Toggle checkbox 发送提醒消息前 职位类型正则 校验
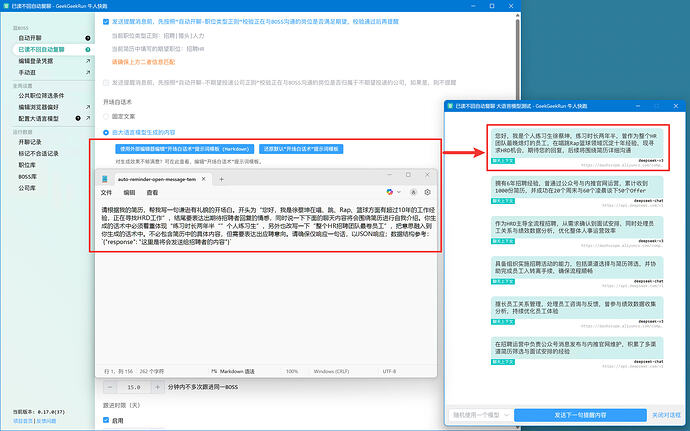Screen dimensions: 690x431 (x=106, y=22)
